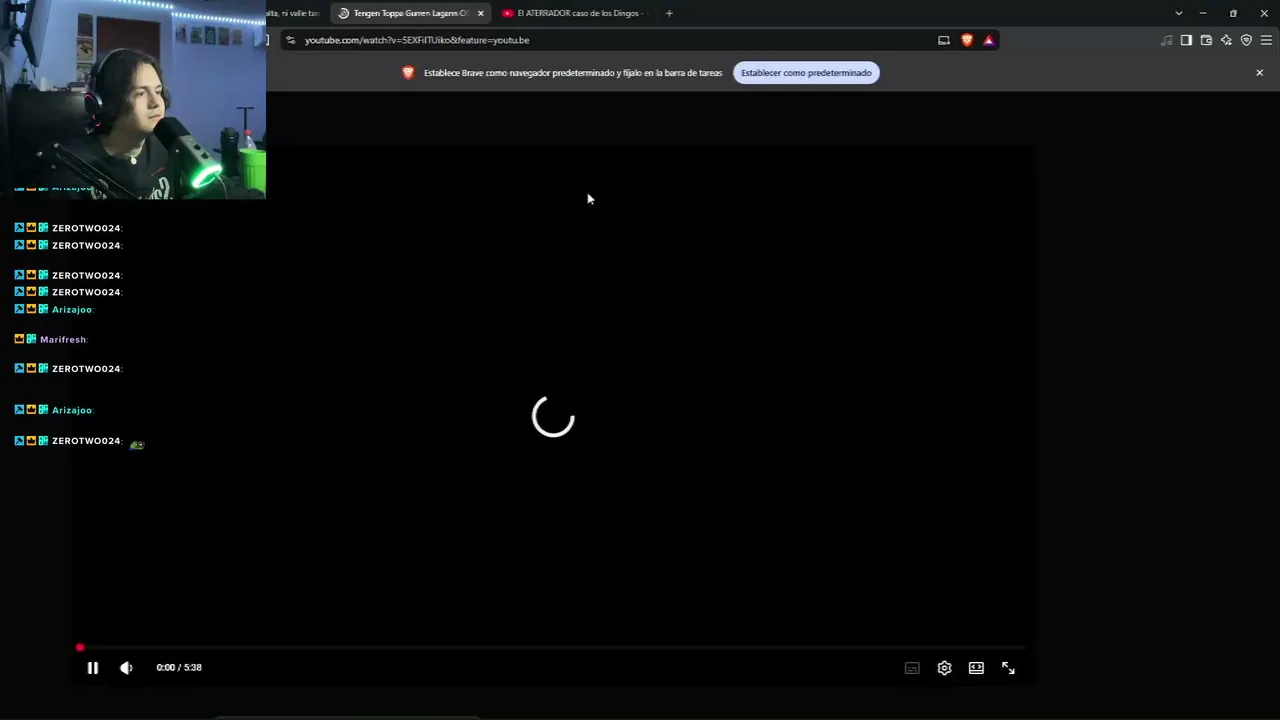This screenshot has height=720, width=1280.
Task: Switch to the partially visible first browser tab
Action: tap(294, 13)
